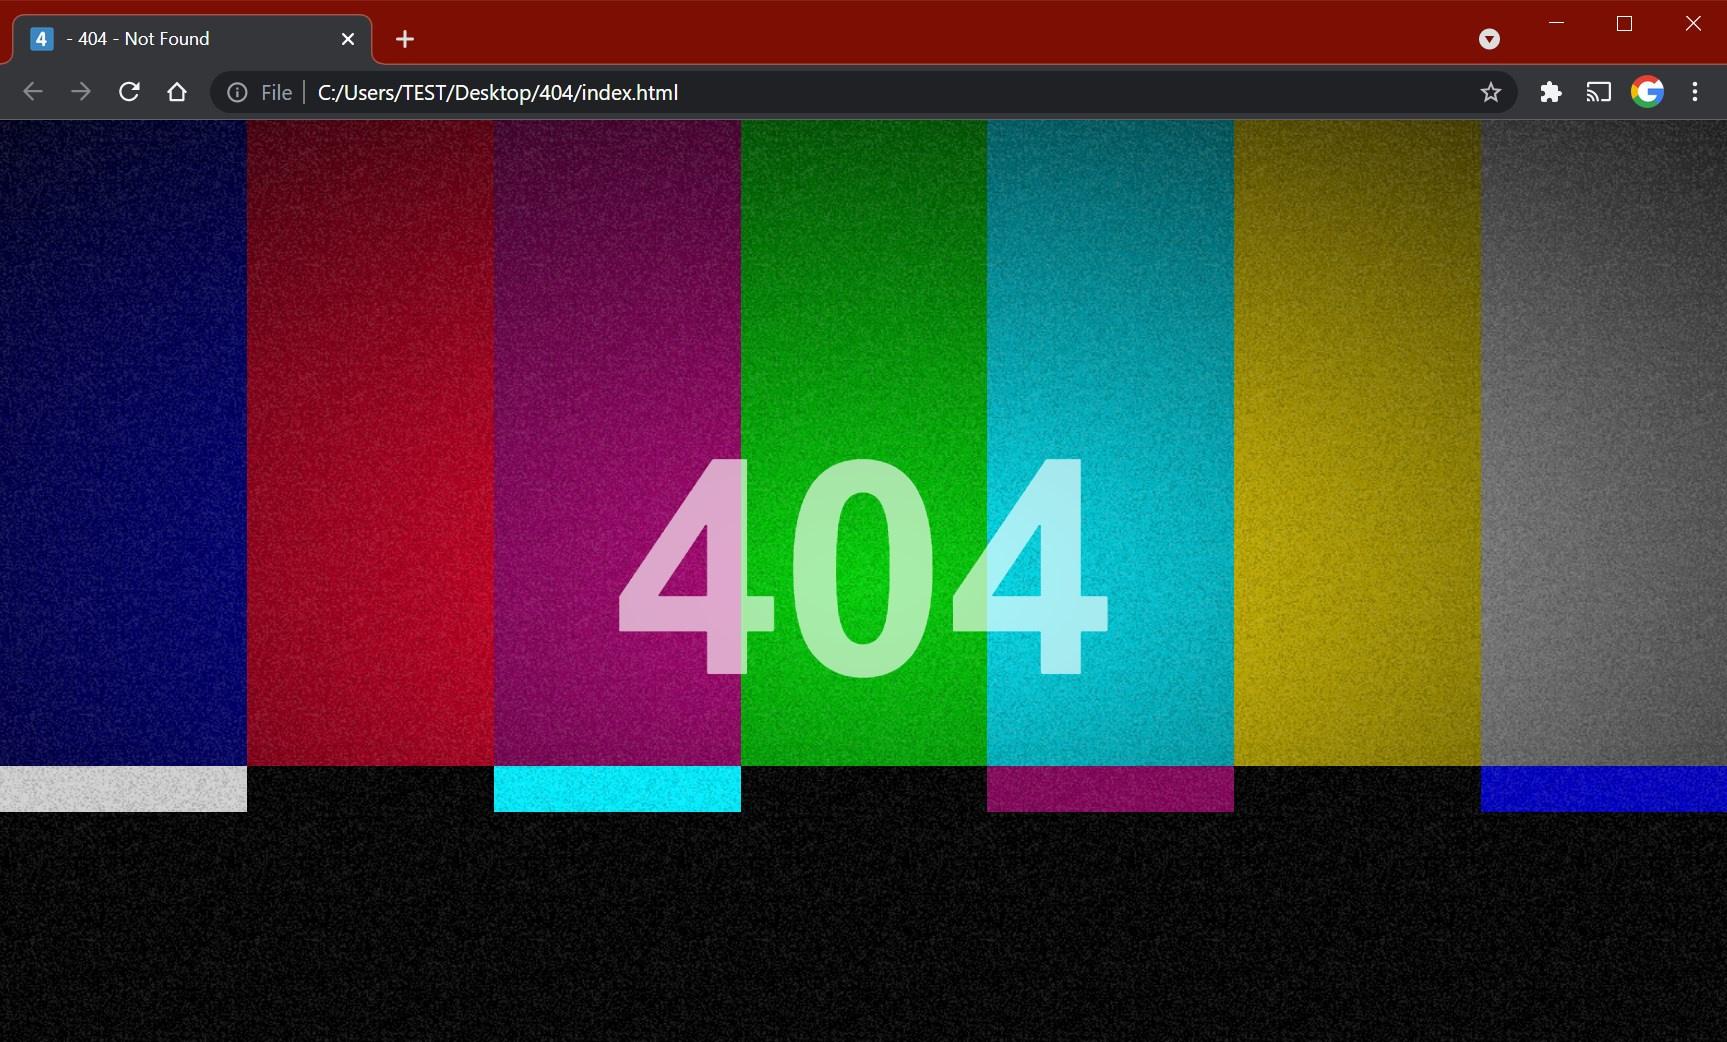The image size is (1727, 1042).
Task: Click the large 404 heading text
Action: click(x=863, y=567)
